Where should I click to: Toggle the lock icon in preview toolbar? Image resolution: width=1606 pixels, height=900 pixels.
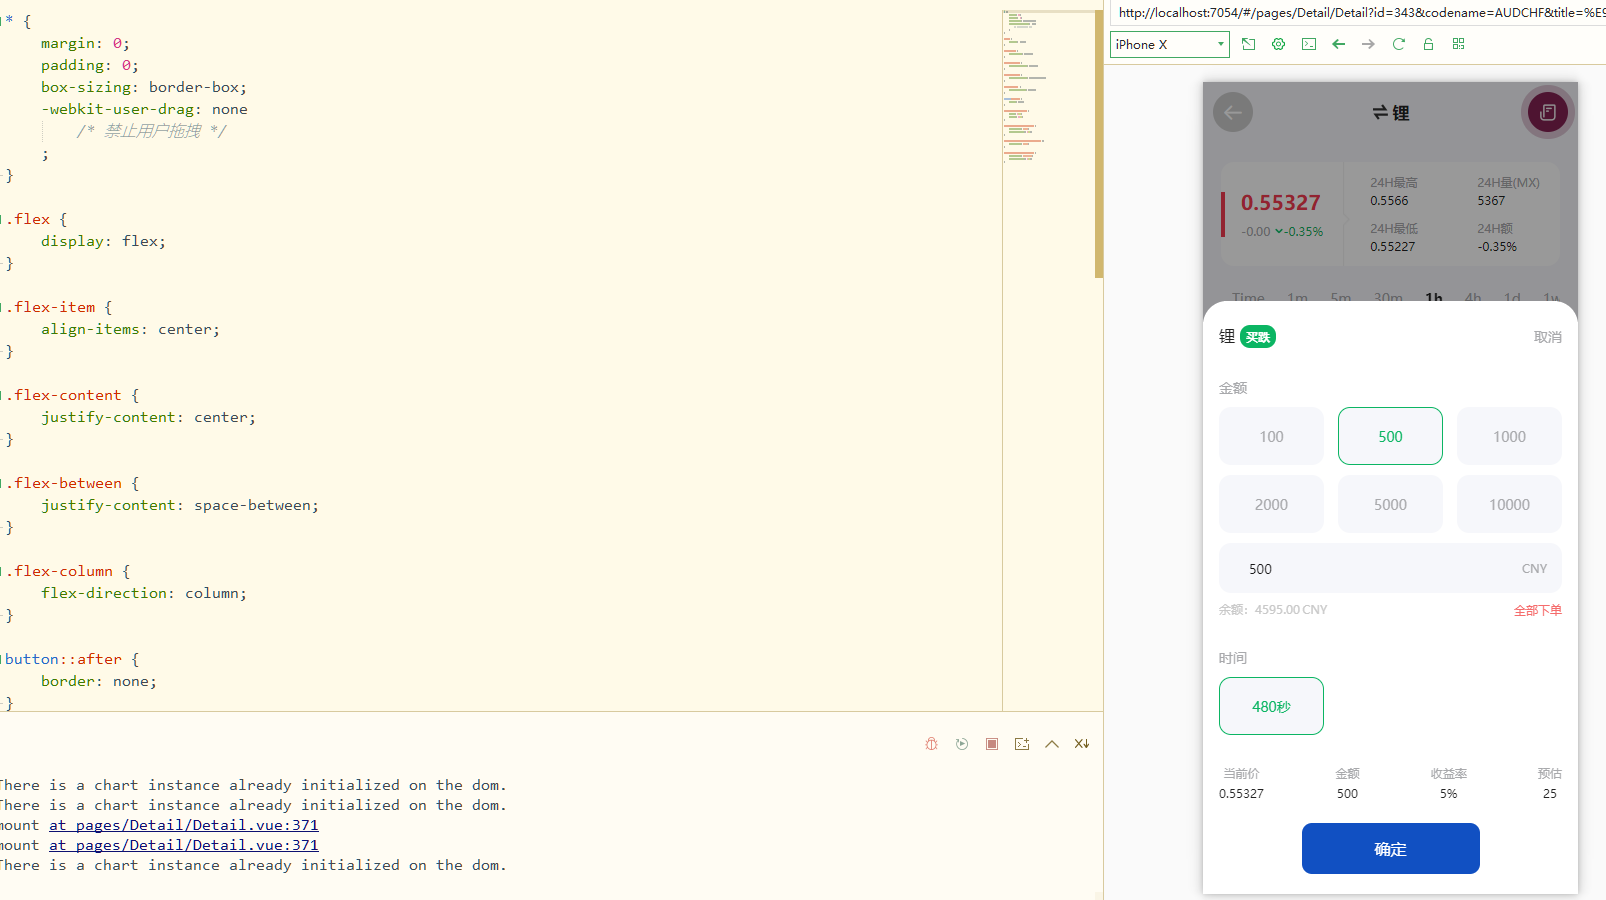coord(1428,44)
